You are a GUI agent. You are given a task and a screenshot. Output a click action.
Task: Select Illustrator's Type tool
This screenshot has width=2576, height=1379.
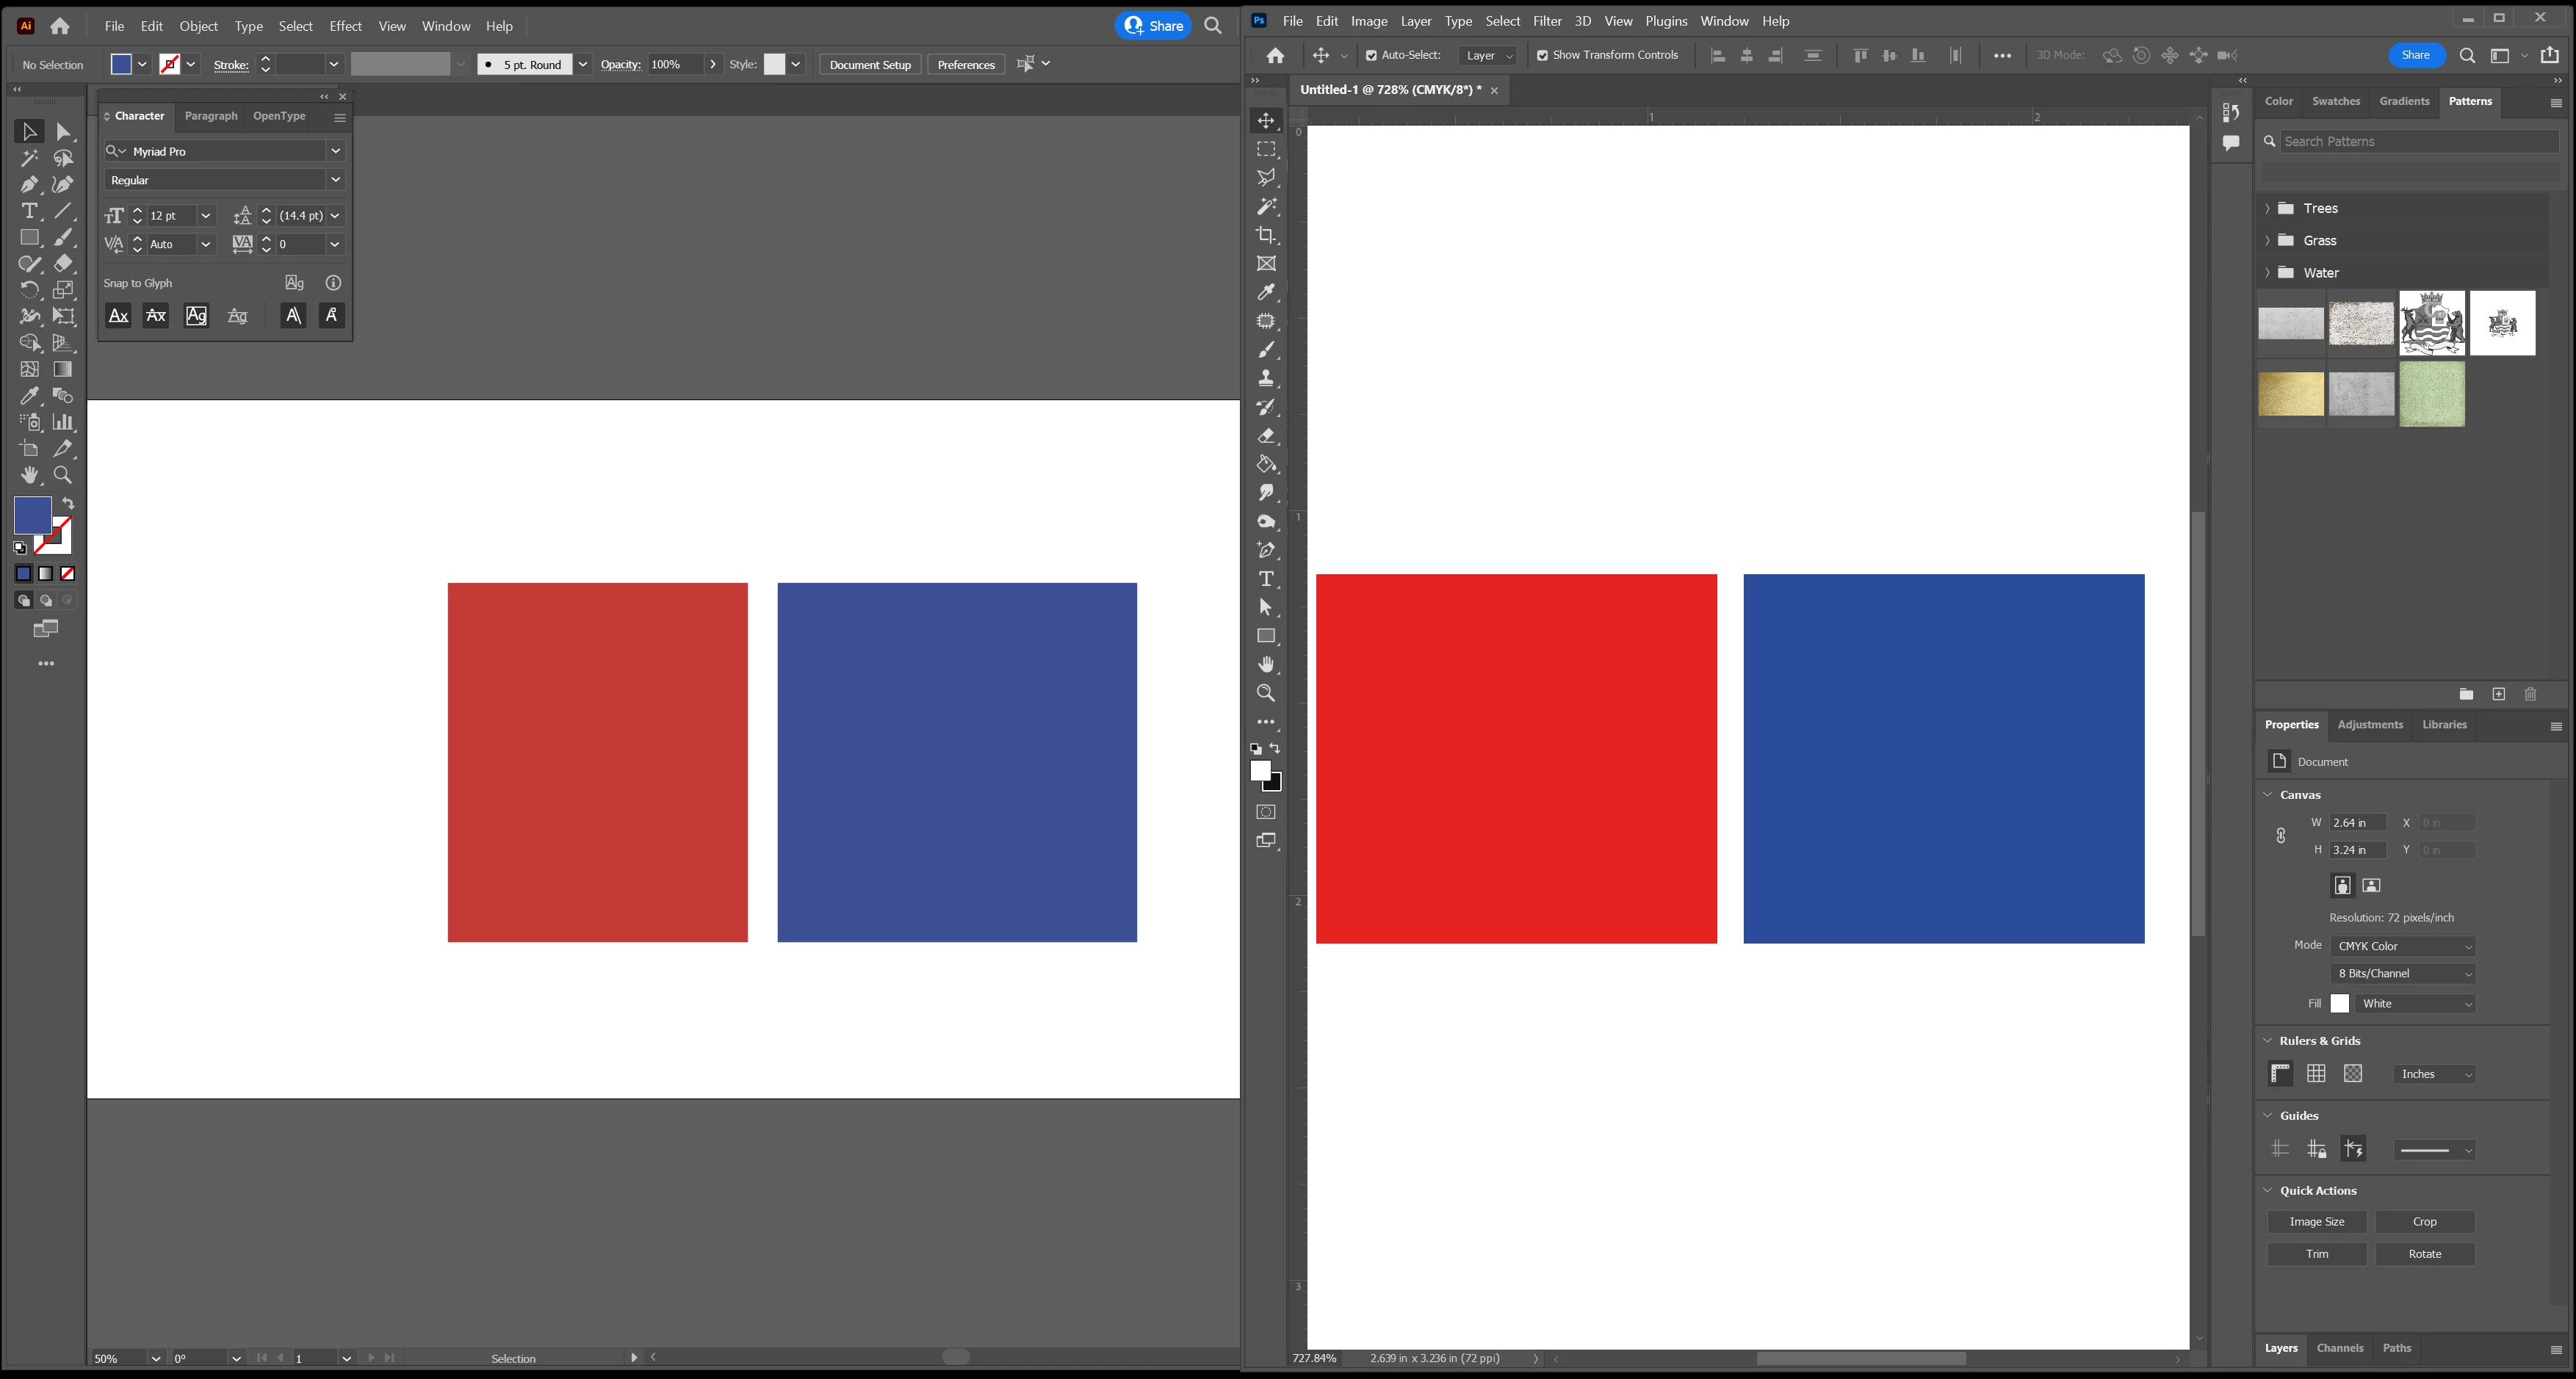[29, 211]
